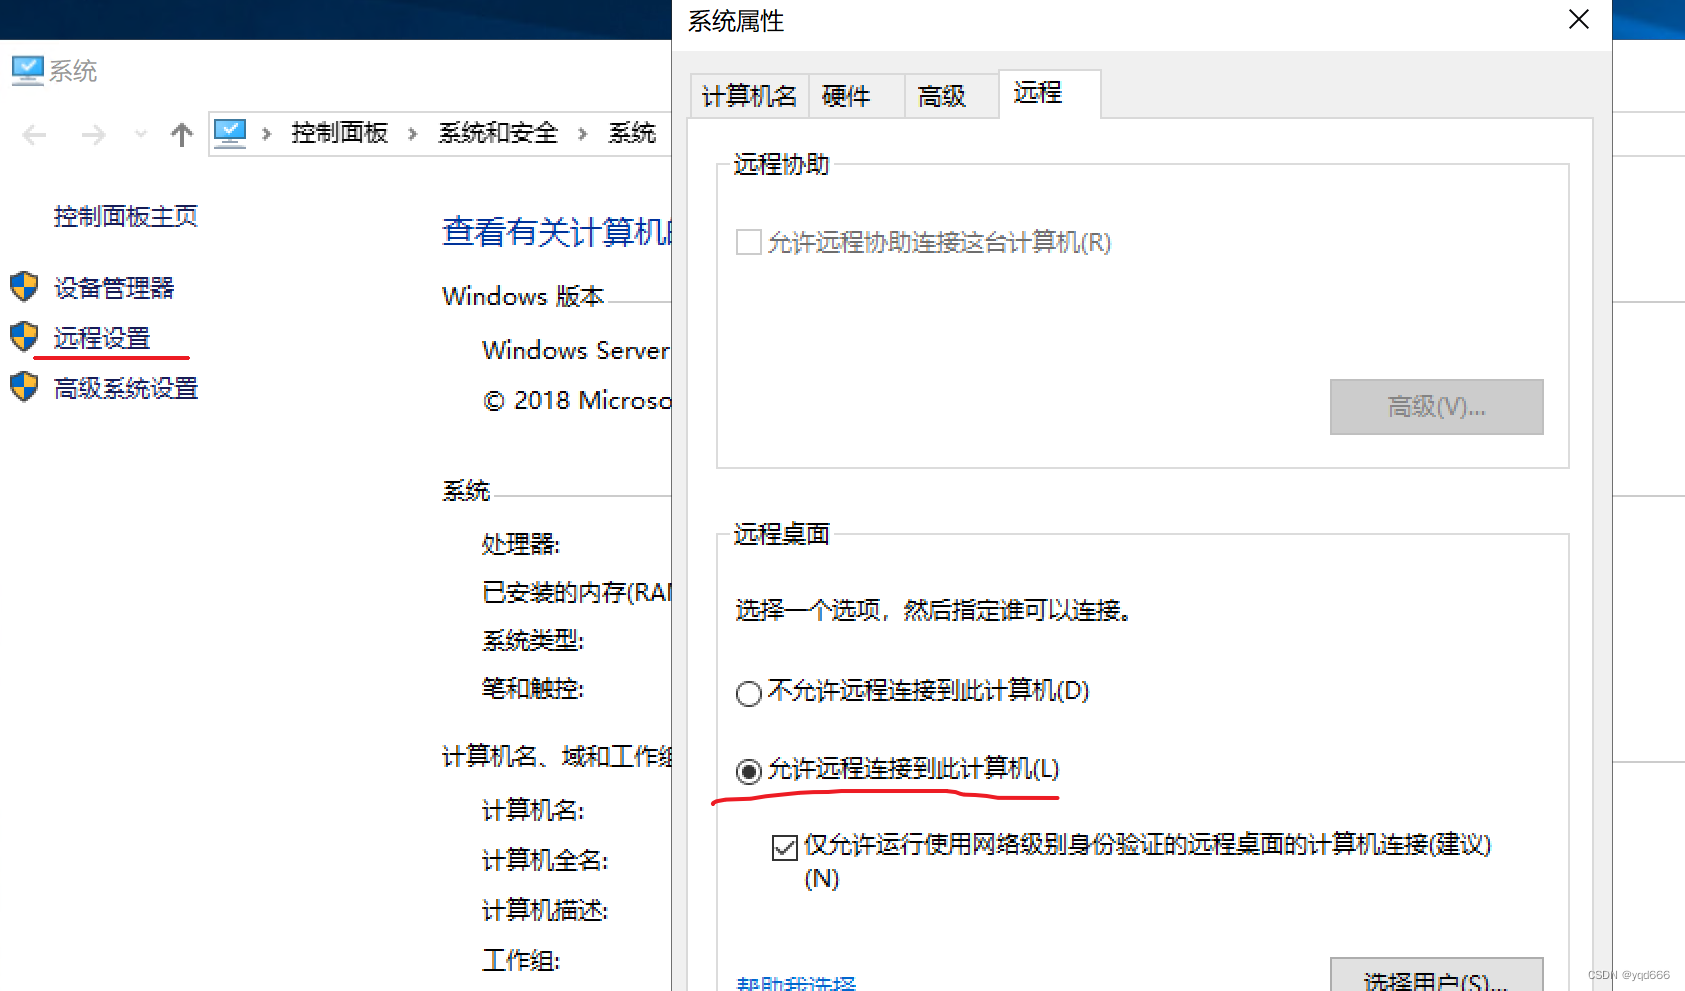Click the 处理器 label
Screen dimensions: 1685x991
[520, 544]
